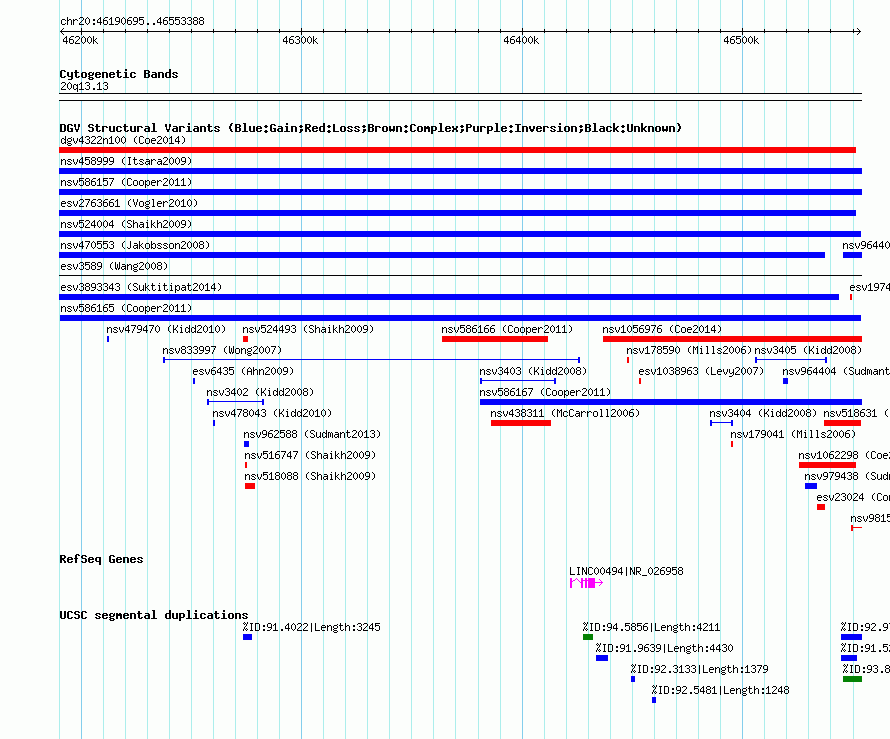Select the nsv833997 (Wong2007) thin span line

(371, 360)
